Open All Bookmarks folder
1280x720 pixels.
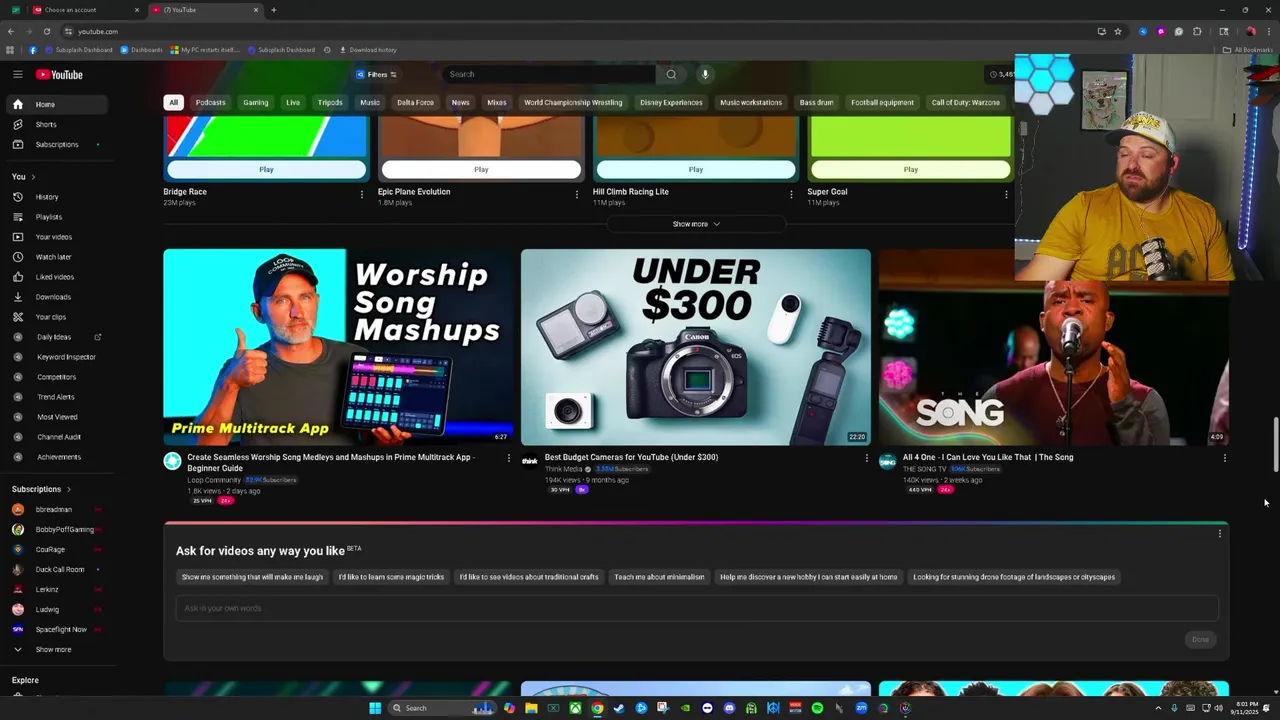click(1247, 50)
